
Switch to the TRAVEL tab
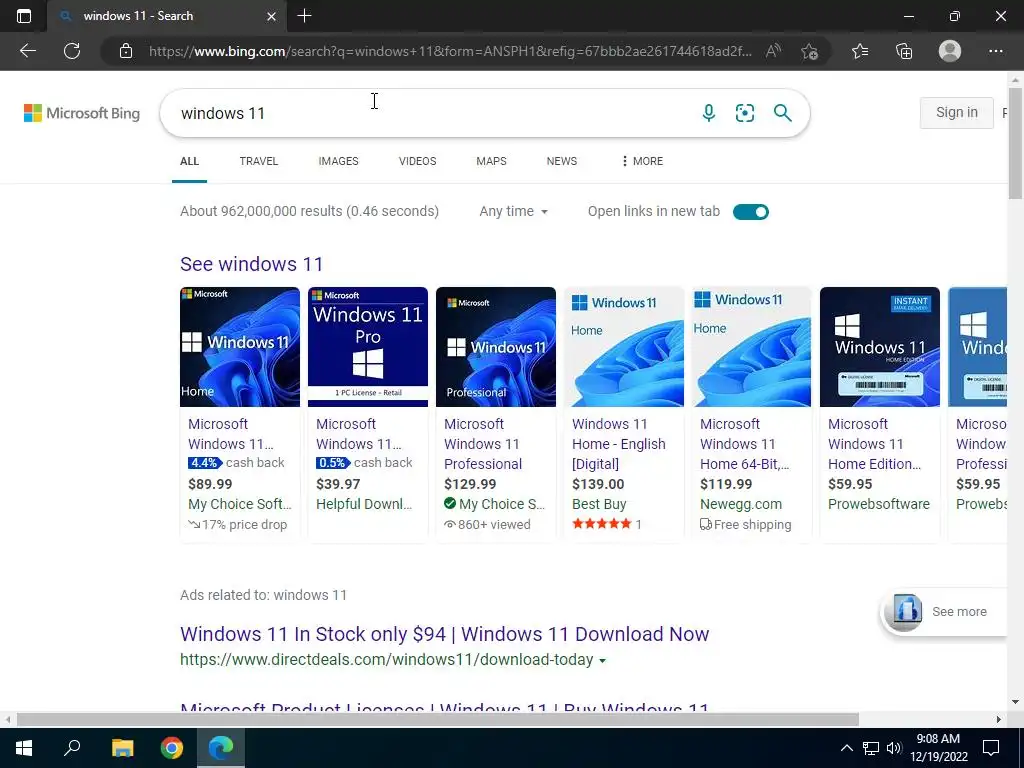[x=259, y=161]
